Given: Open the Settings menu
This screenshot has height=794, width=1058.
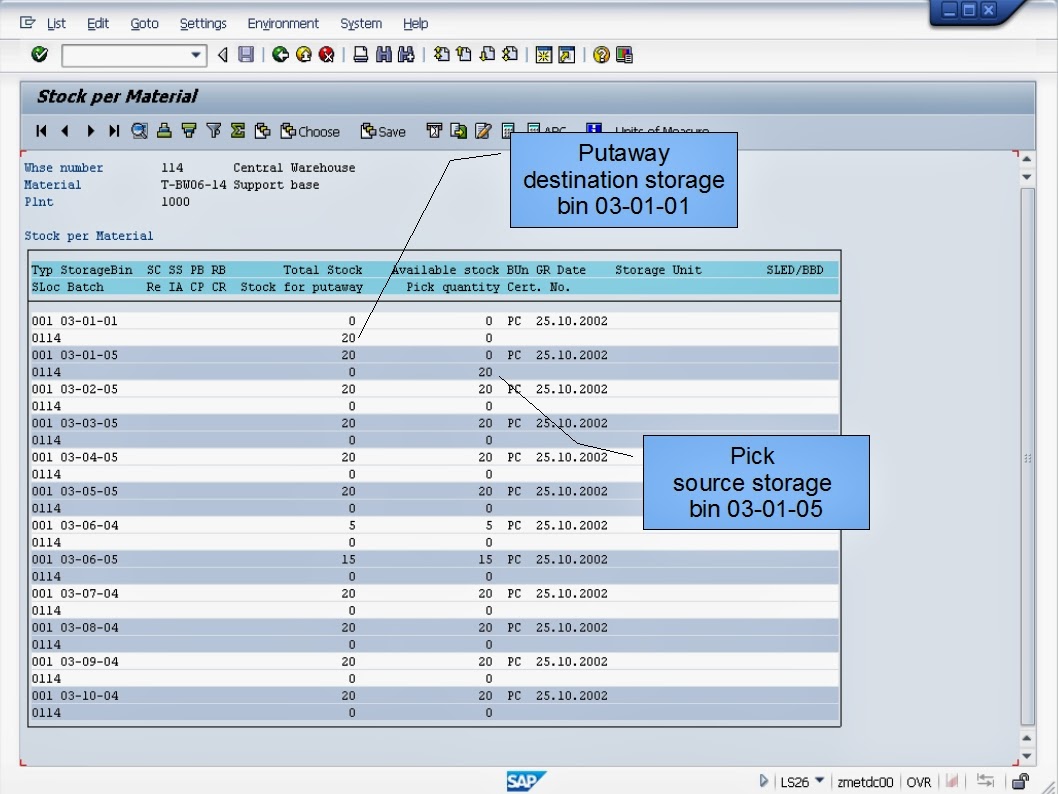Looking at the screenshot, I should click(203, 23).
